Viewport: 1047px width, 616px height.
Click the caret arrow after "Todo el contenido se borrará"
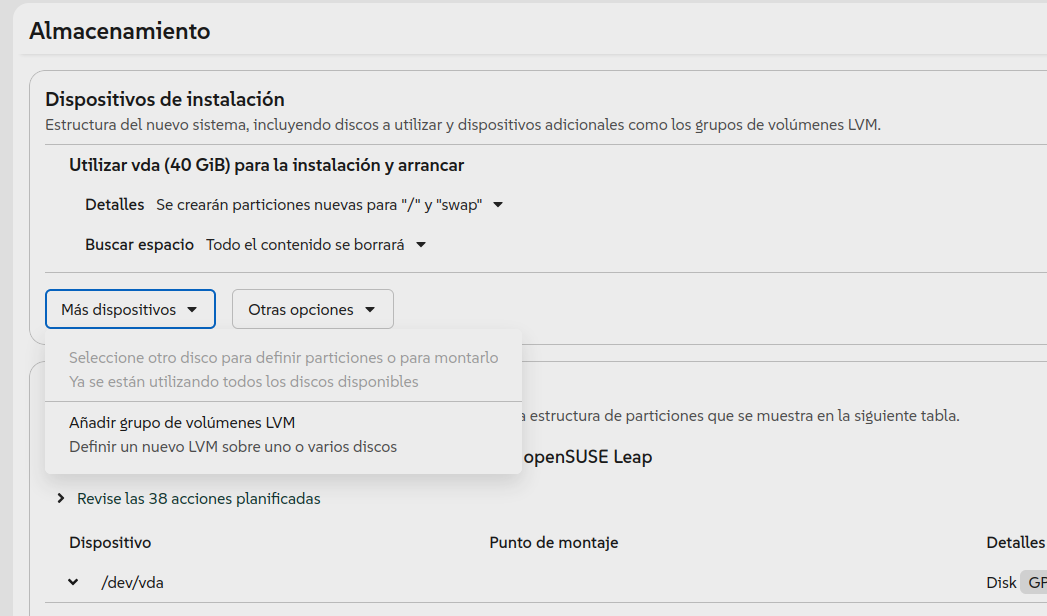421,245
